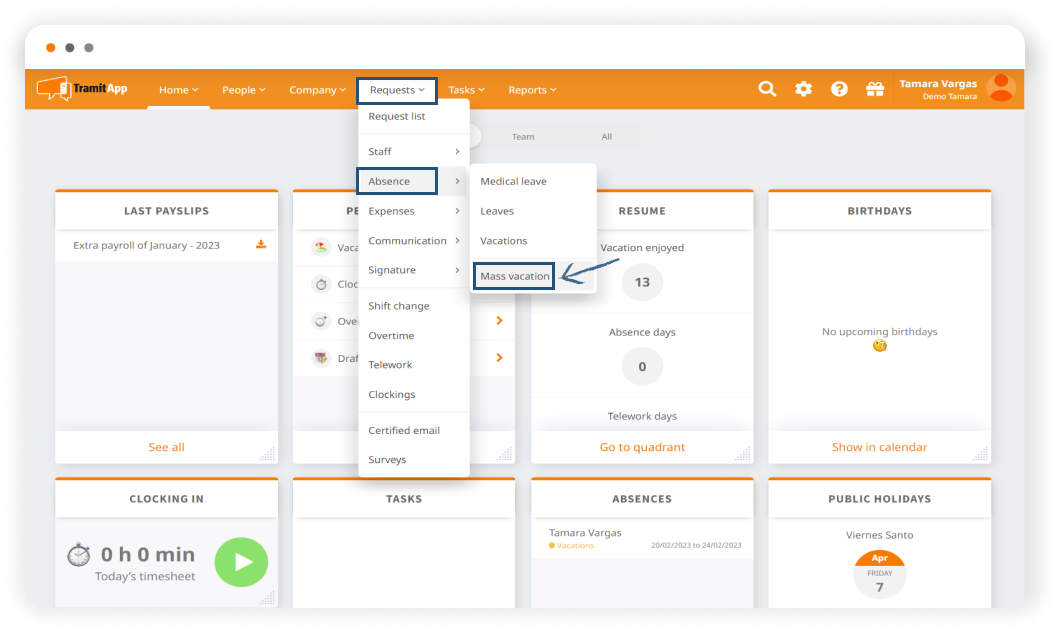The height and width of the screenshot is (633, 1061).
Task: Expand the Expenses submenu
Action: click(413, 211)
